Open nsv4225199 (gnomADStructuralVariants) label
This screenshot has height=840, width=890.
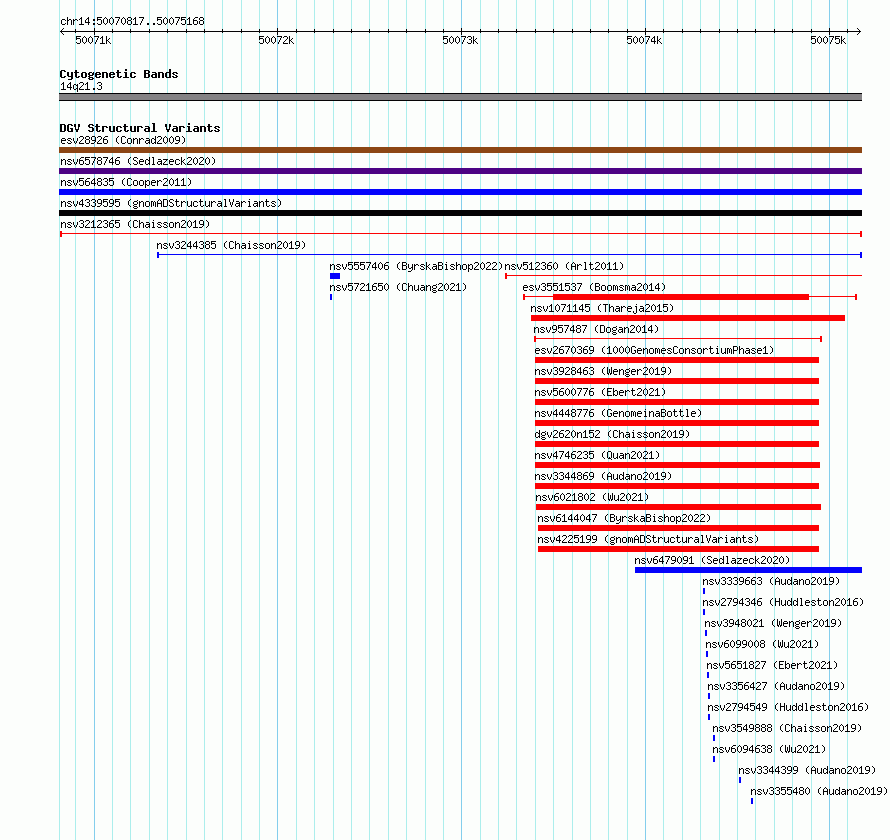pyautogui.click(x=648, y=539)
